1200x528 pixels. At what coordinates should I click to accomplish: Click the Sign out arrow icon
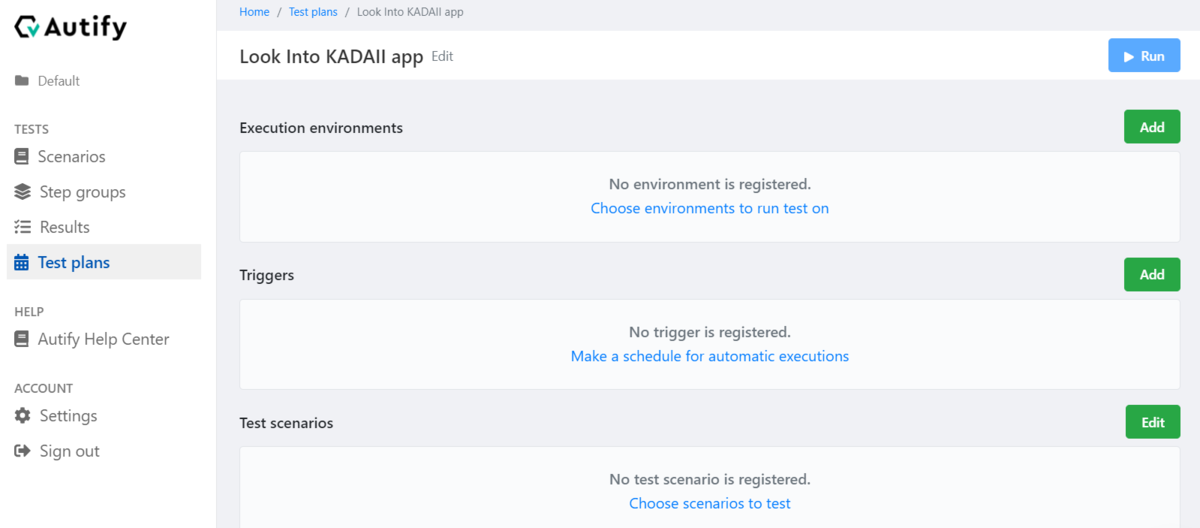coord(22,451)
